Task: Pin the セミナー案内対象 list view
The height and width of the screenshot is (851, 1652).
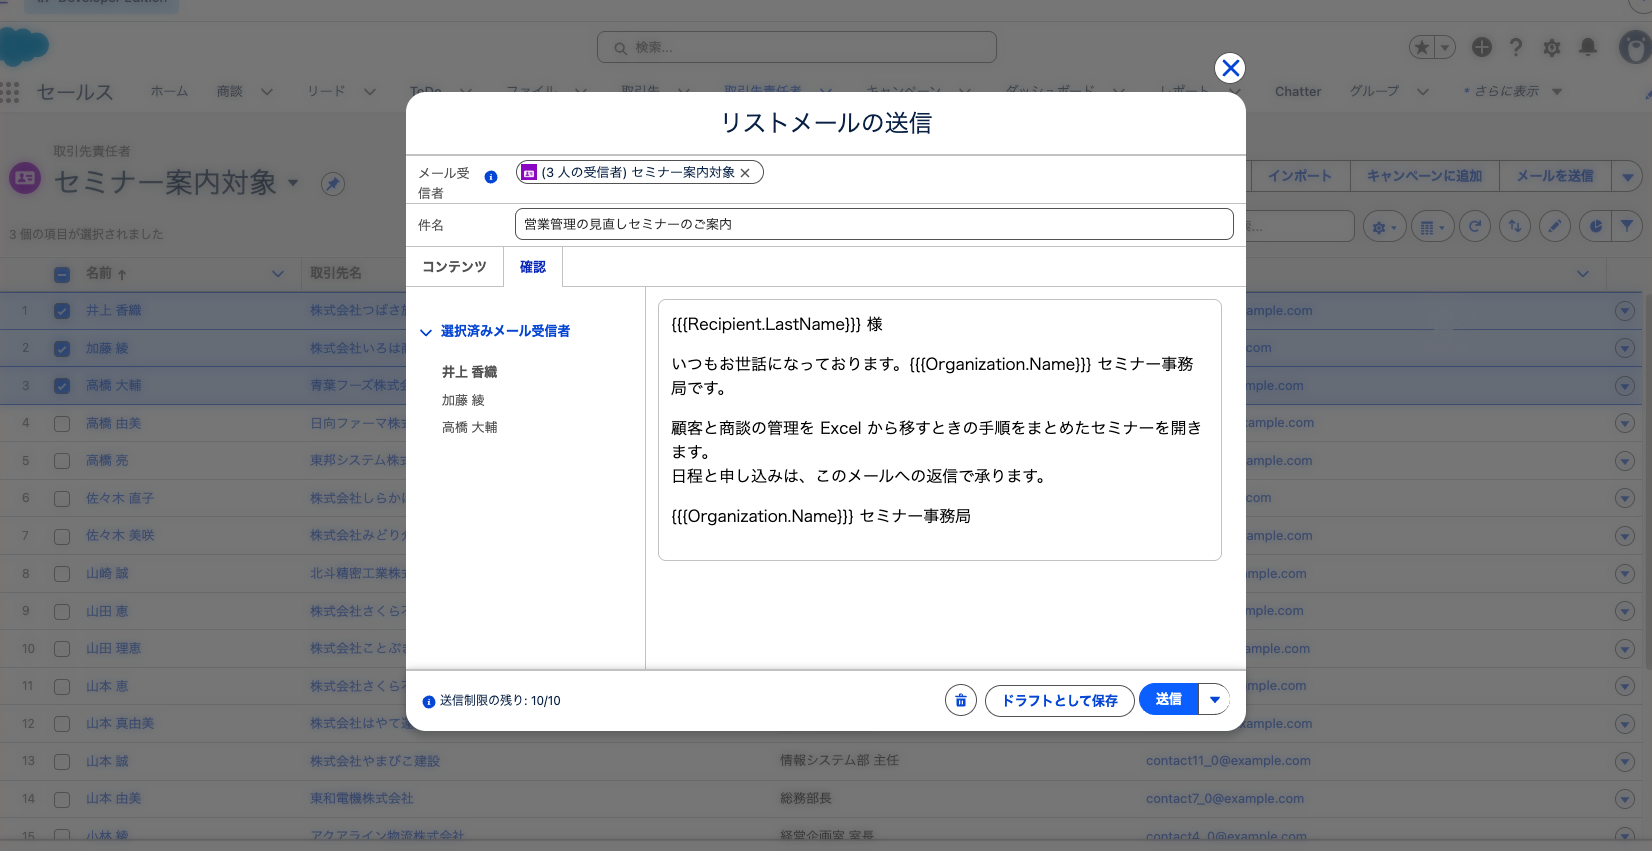Action: [333, 184]
